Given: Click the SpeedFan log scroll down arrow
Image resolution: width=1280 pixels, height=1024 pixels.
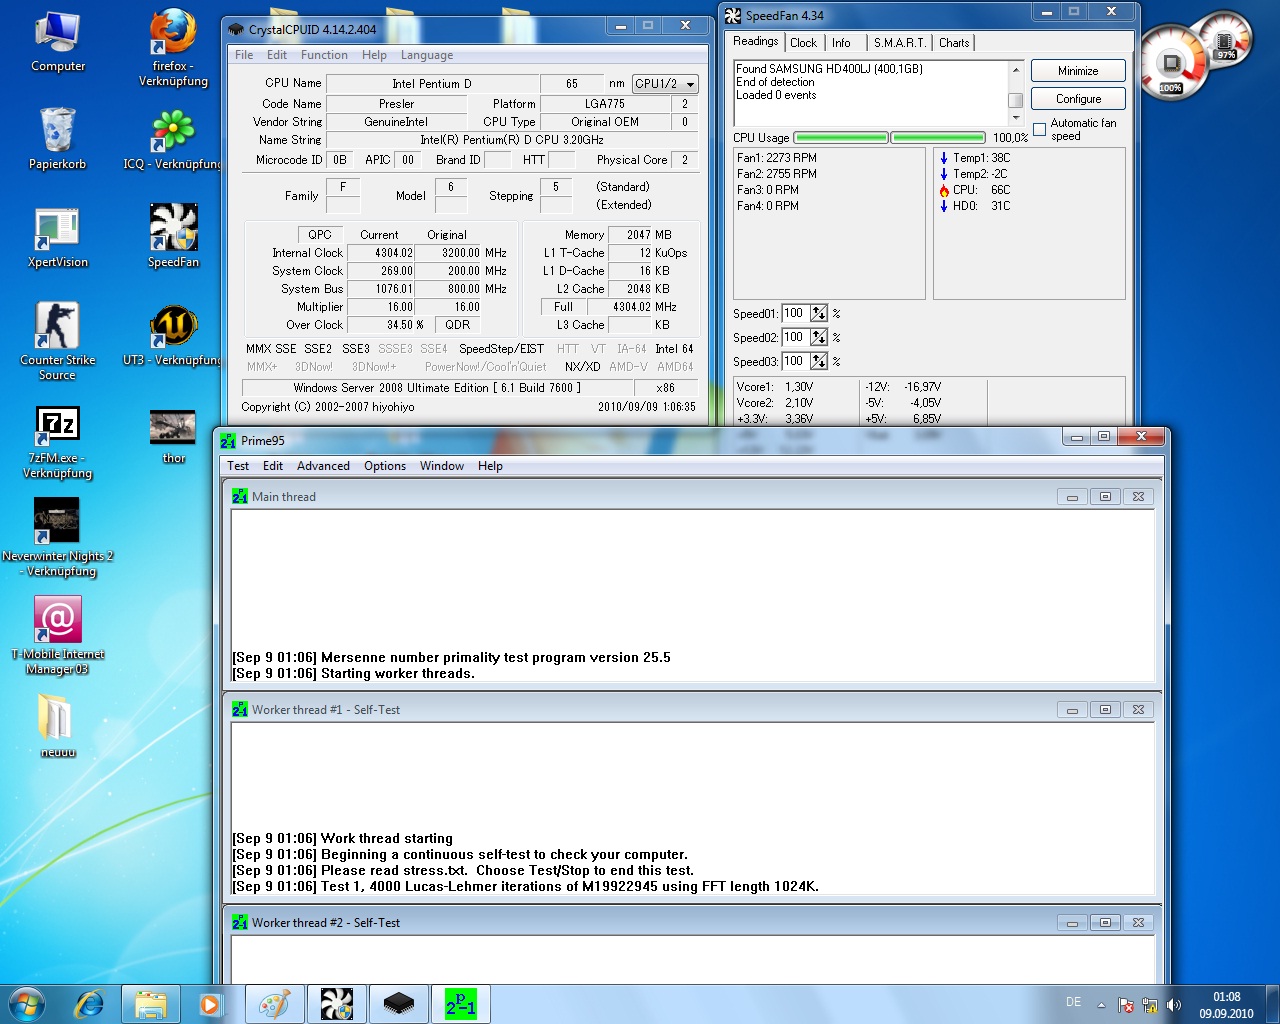Looking at the screenshot, I should 1016,118.
